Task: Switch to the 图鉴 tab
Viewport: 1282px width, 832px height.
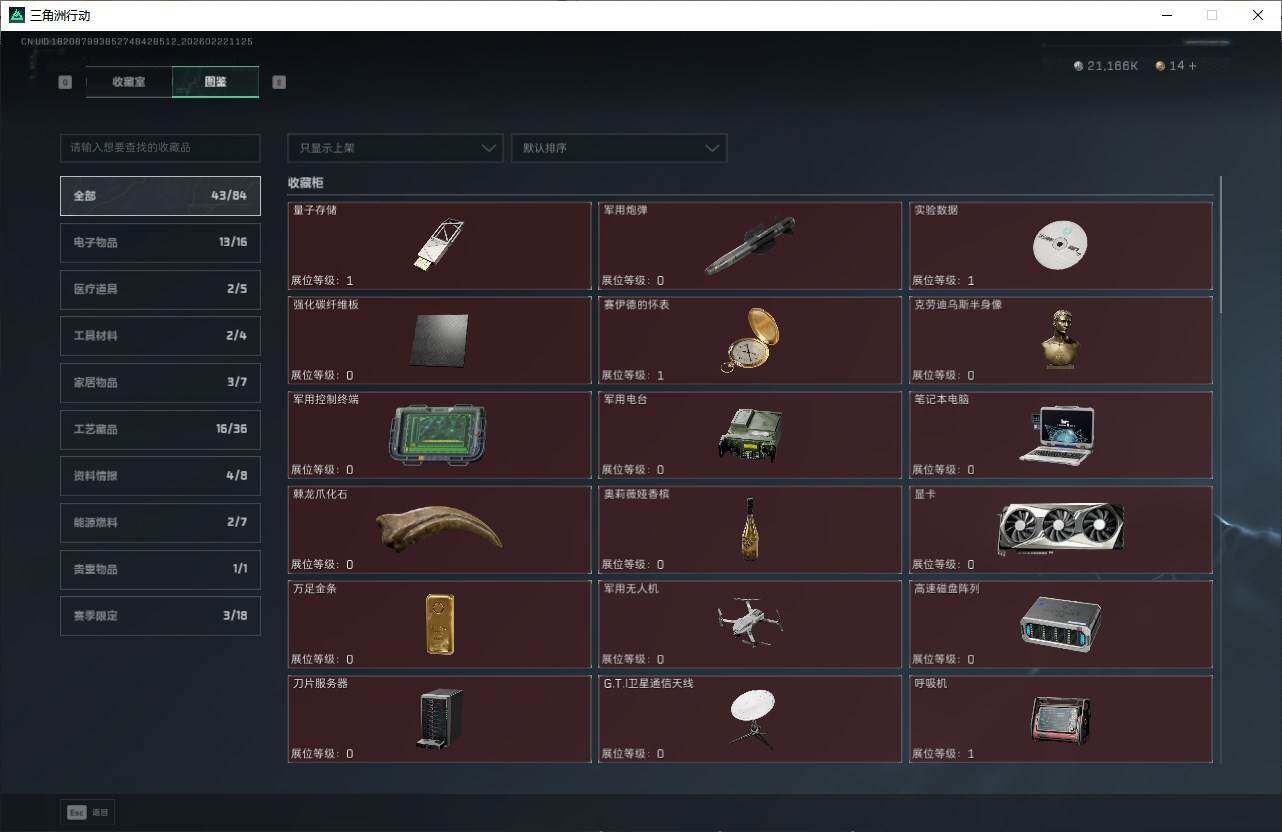Action: tap(216, 82)
